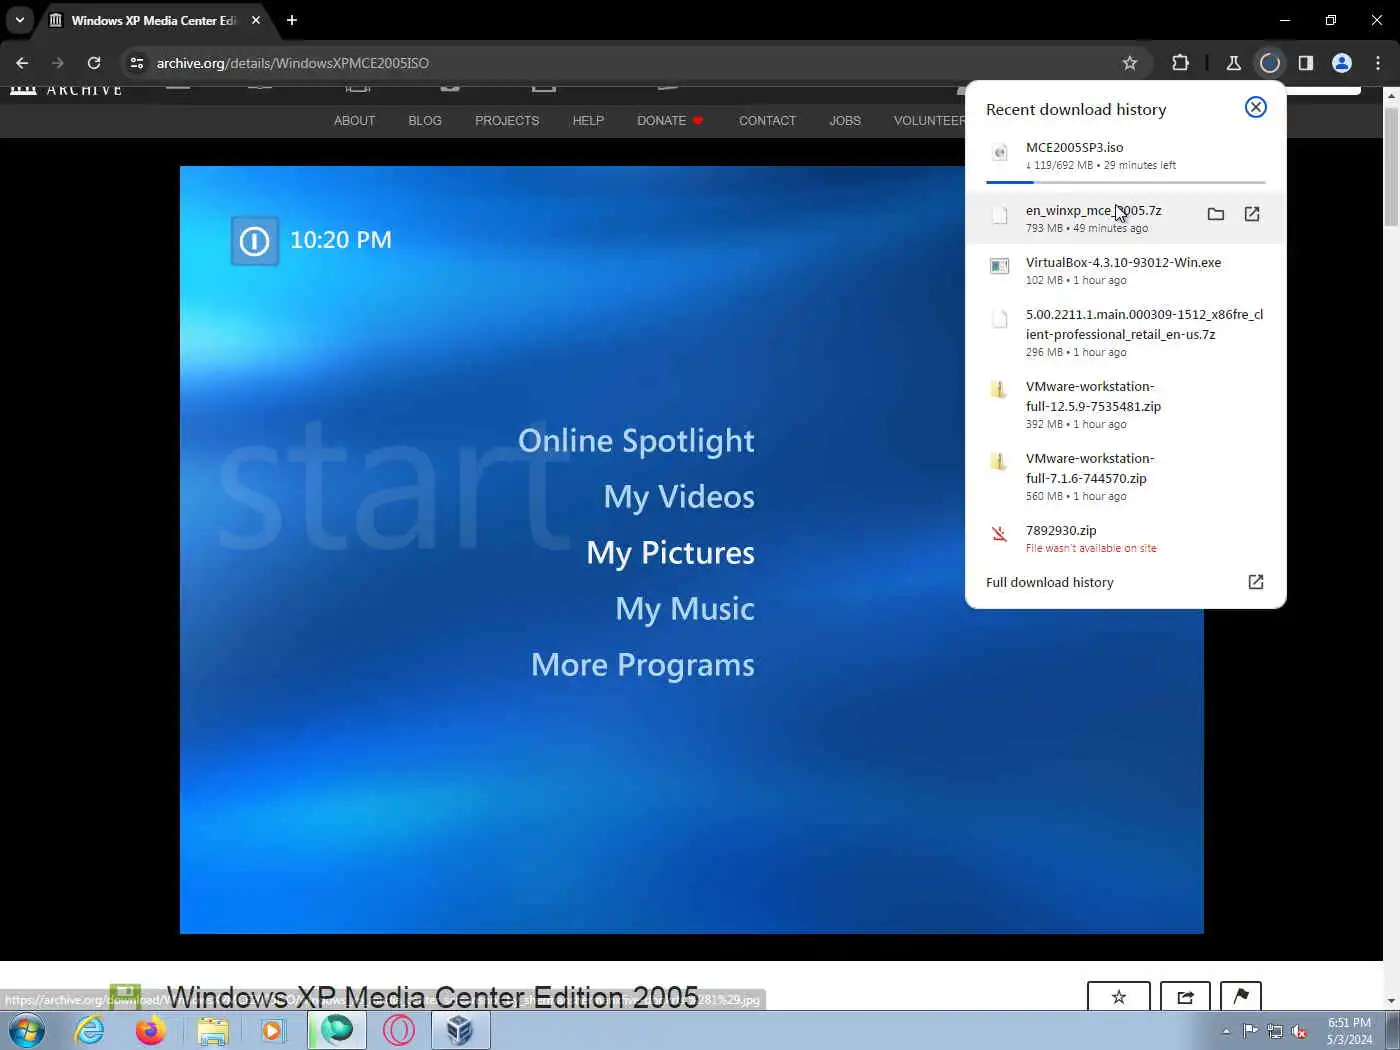The height and width of the screenshot is (1050, 1400).
Task: Click the MCE2005SP3.iso download progress bar
Action: 1126,182
